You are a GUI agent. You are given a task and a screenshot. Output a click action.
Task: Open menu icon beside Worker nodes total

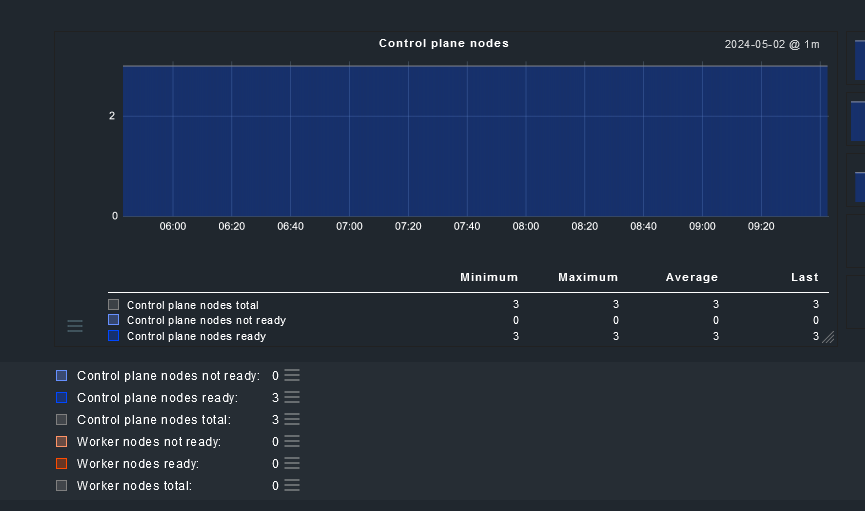click(x=292, y=485)
